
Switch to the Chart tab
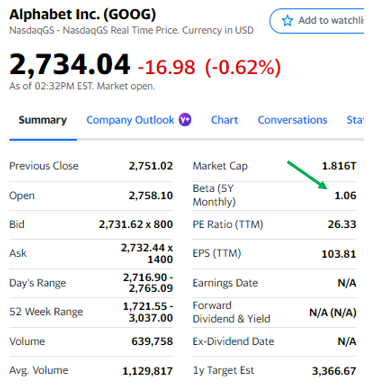224,120
